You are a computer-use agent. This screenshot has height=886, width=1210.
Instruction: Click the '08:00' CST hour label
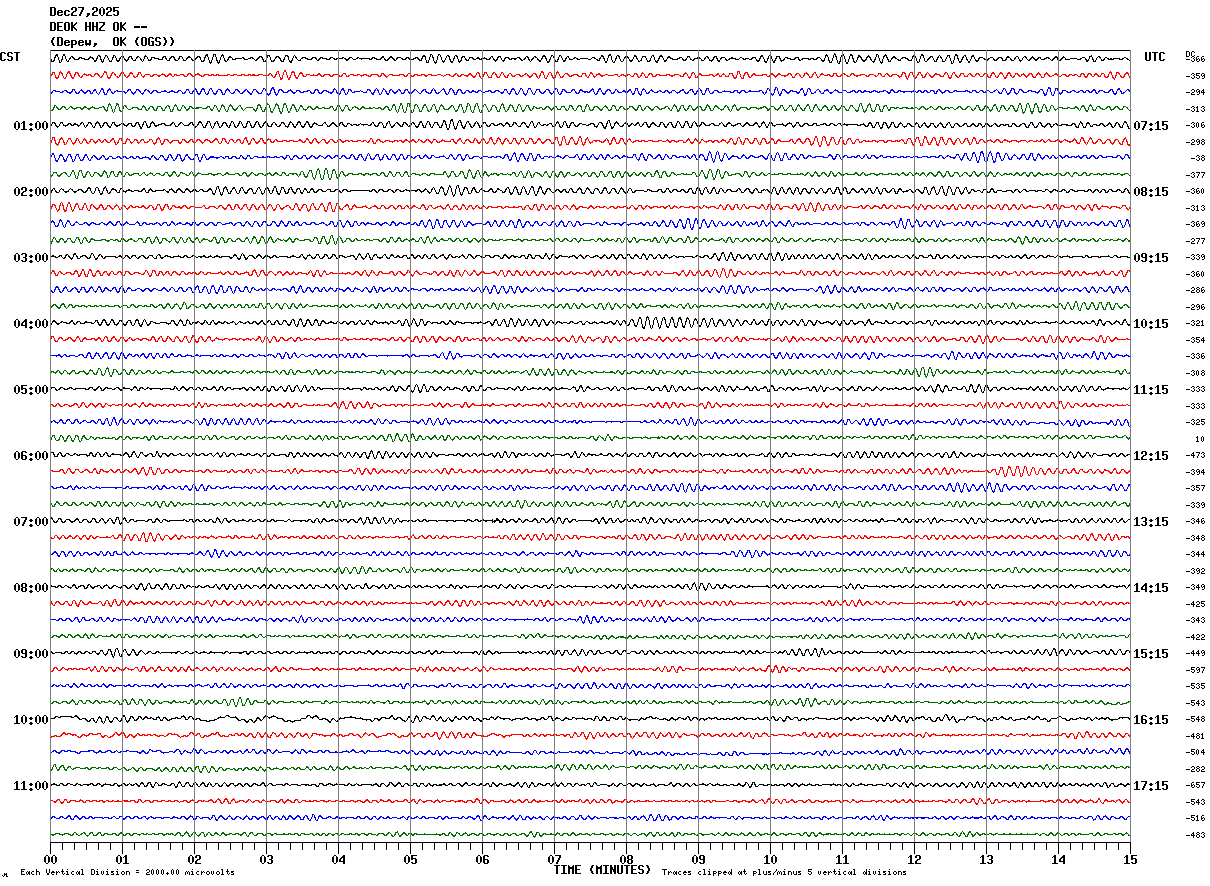[x=31, y=588]
